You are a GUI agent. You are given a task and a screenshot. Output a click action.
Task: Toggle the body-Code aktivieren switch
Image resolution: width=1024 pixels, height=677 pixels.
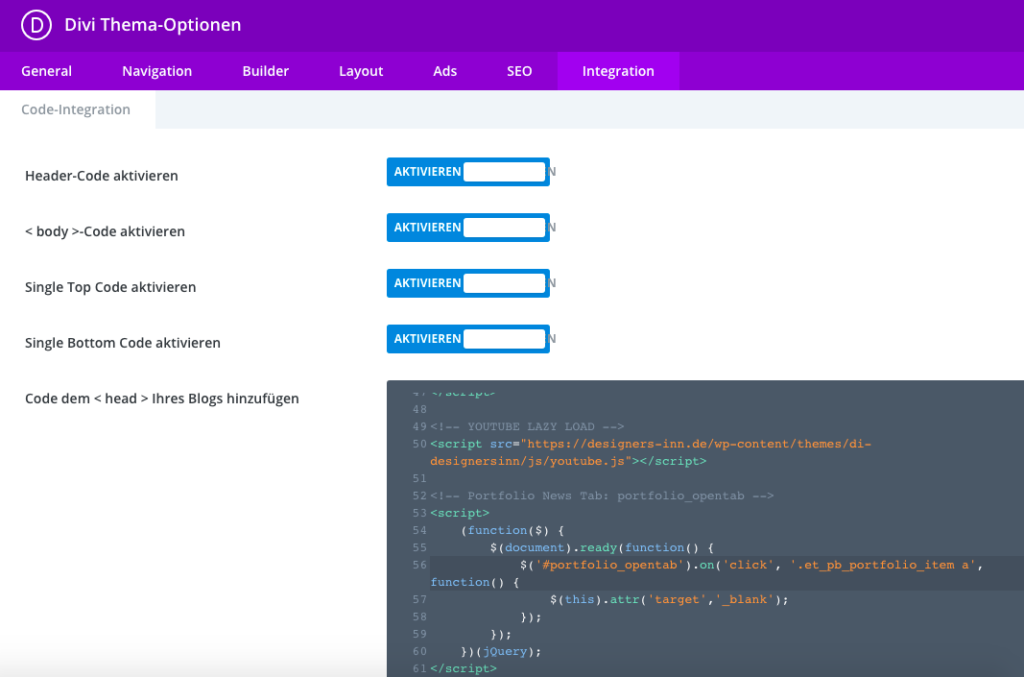click(x=468, y=227)
